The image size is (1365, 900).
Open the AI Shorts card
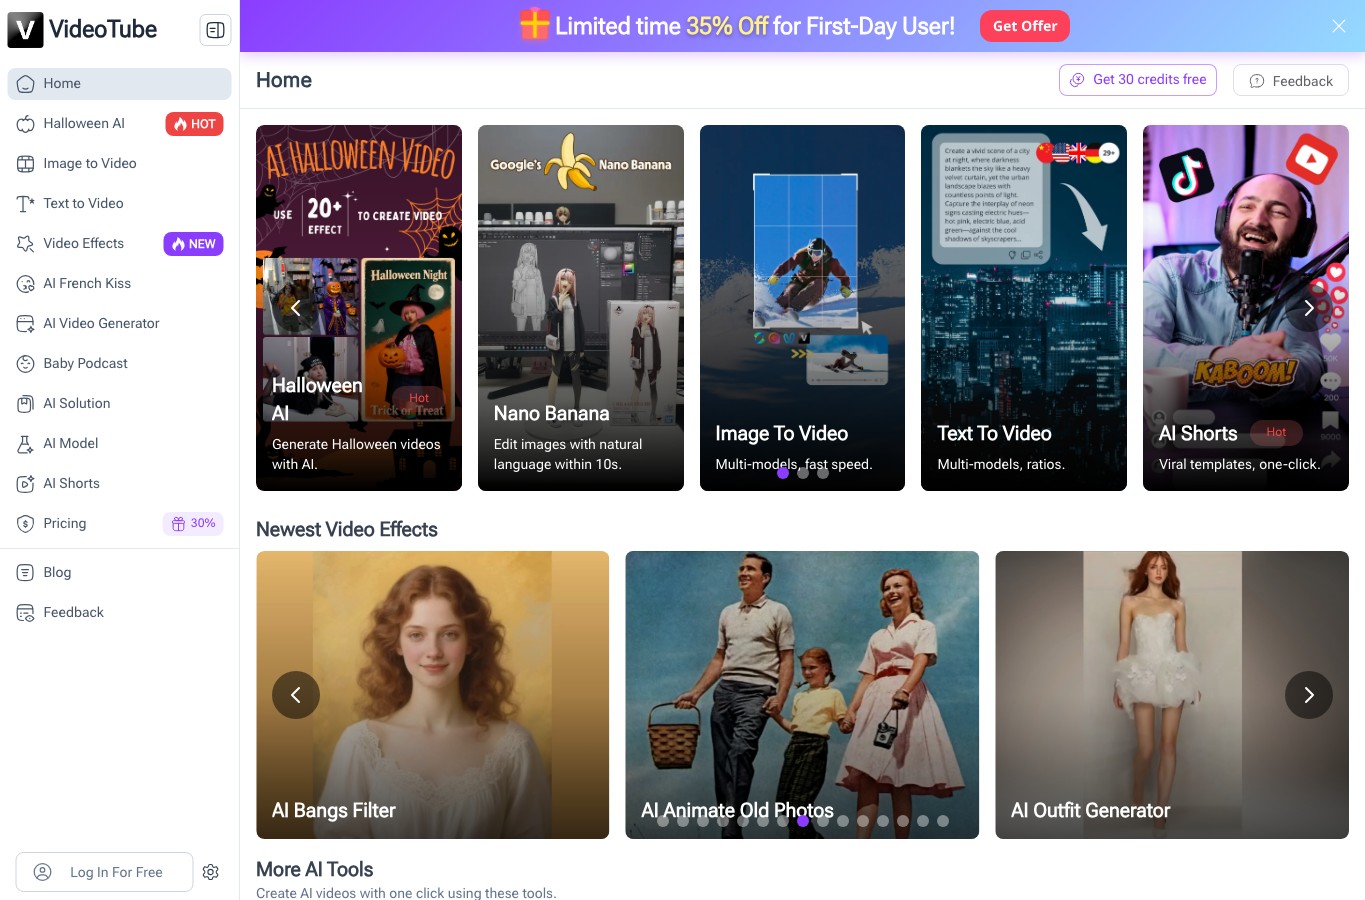click(1246, 308)
